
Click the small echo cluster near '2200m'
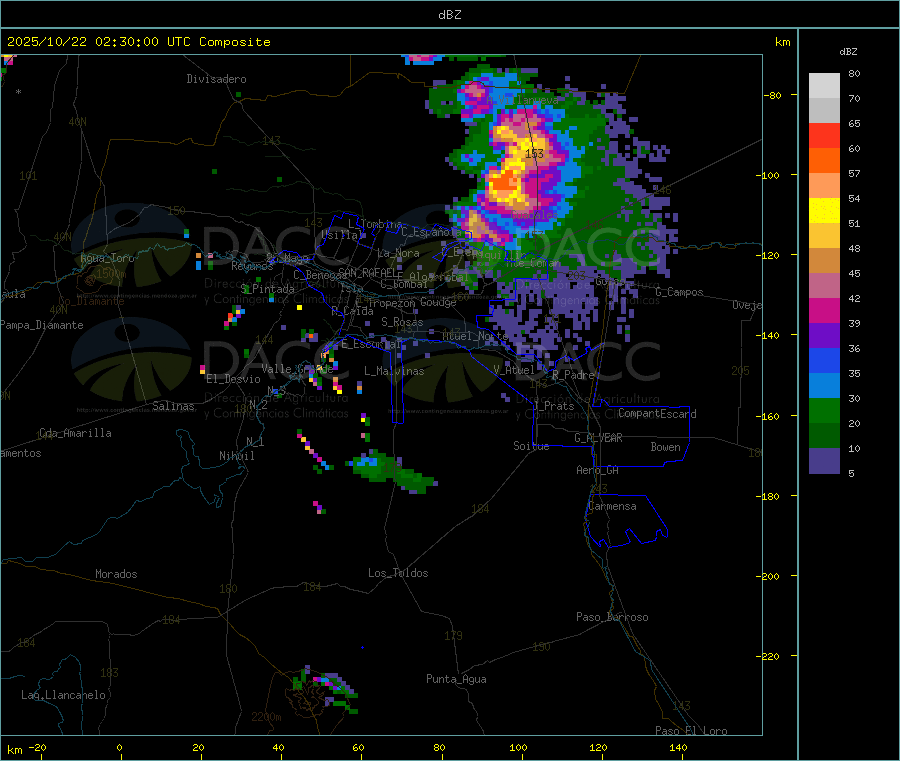[x=325, y=691]
